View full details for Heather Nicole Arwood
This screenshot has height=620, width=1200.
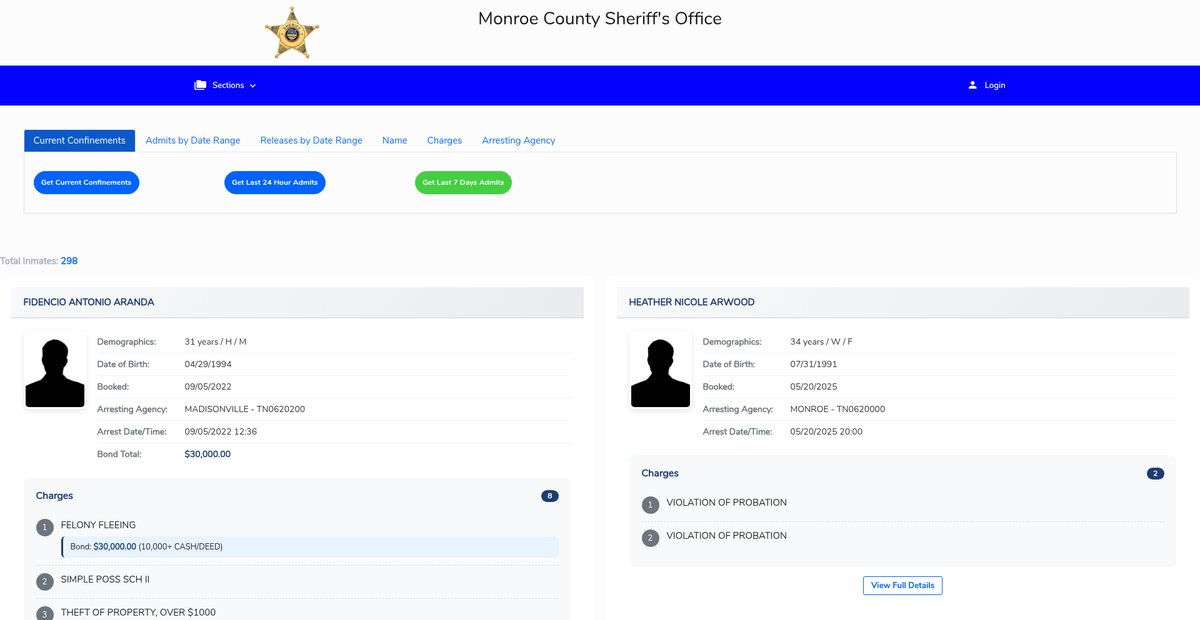(x=902, y=585)
